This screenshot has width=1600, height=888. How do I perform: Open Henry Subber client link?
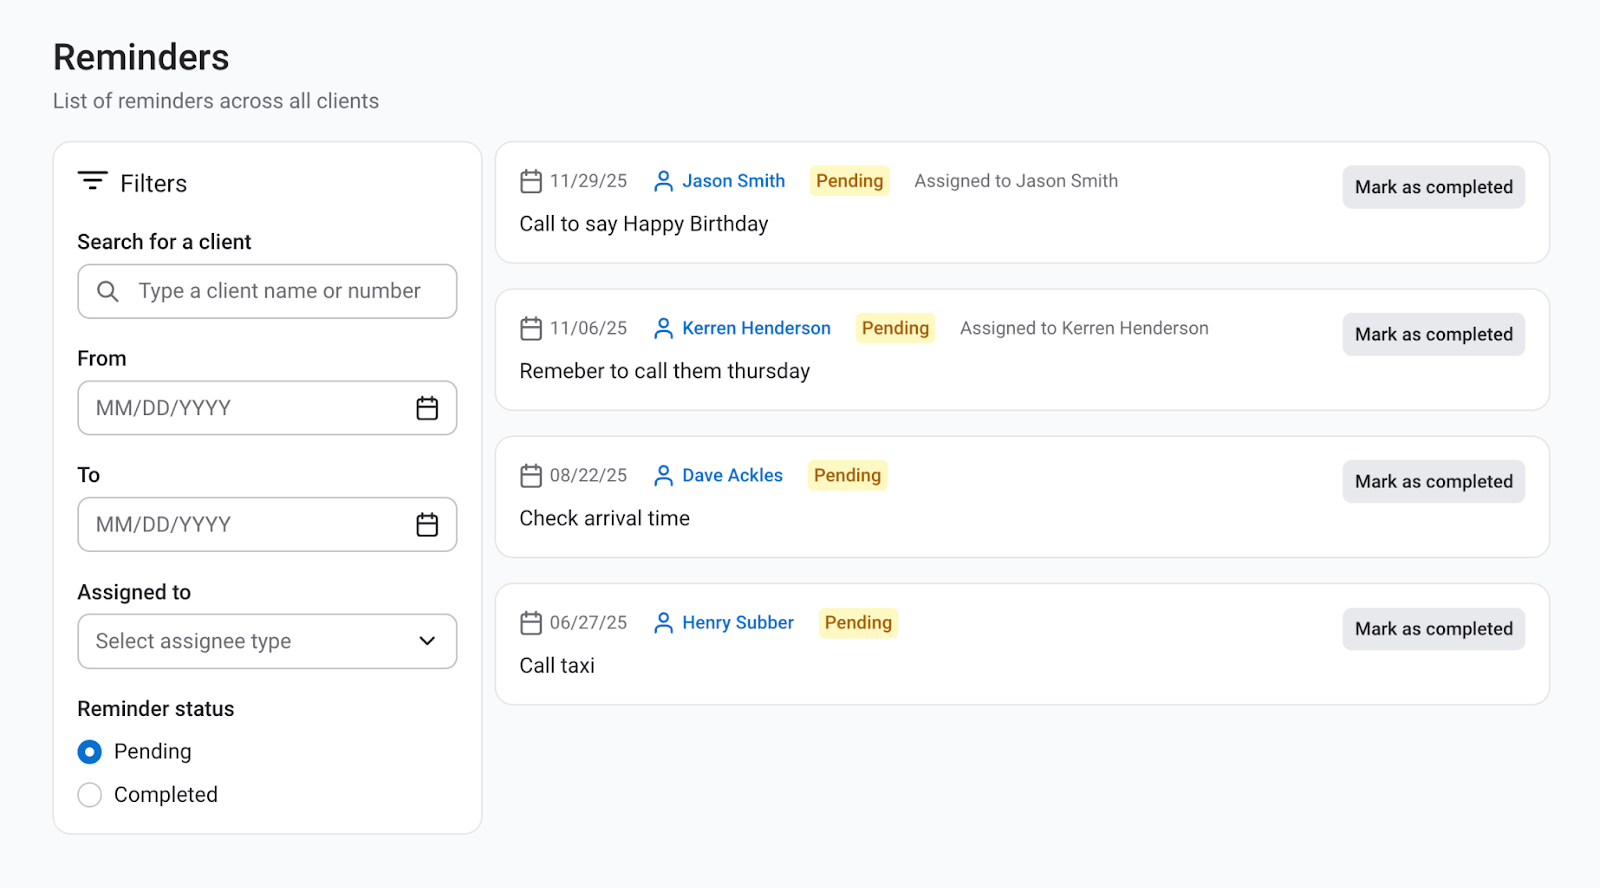coord(737,623)
